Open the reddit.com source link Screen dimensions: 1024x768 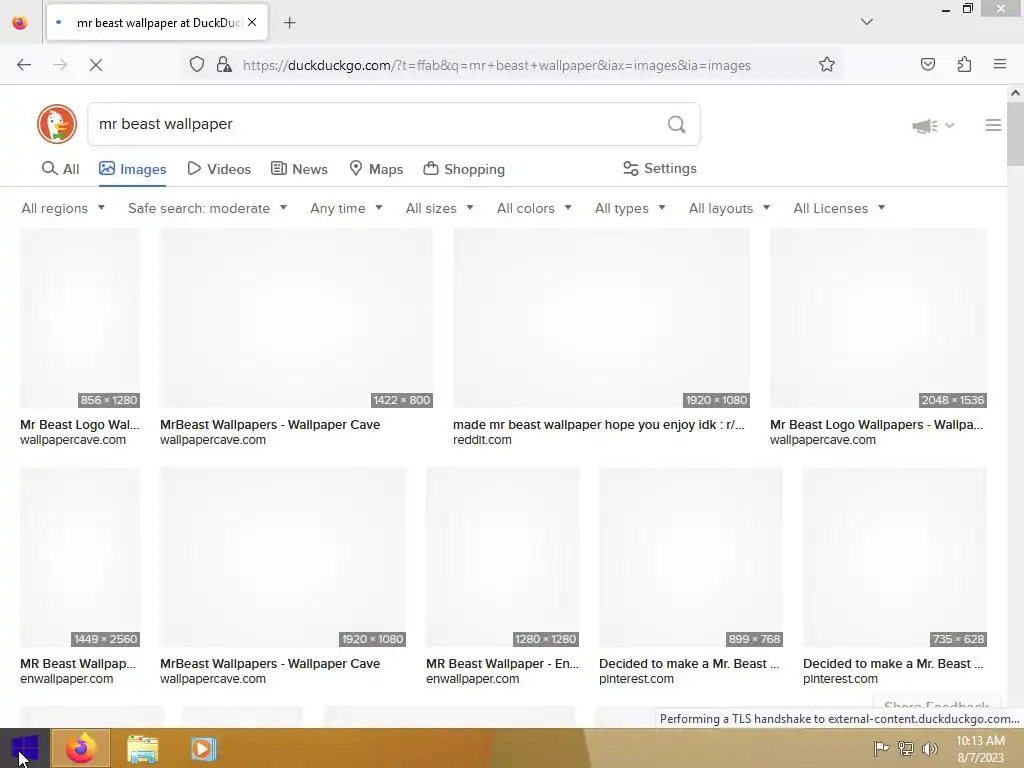[482, 440]
